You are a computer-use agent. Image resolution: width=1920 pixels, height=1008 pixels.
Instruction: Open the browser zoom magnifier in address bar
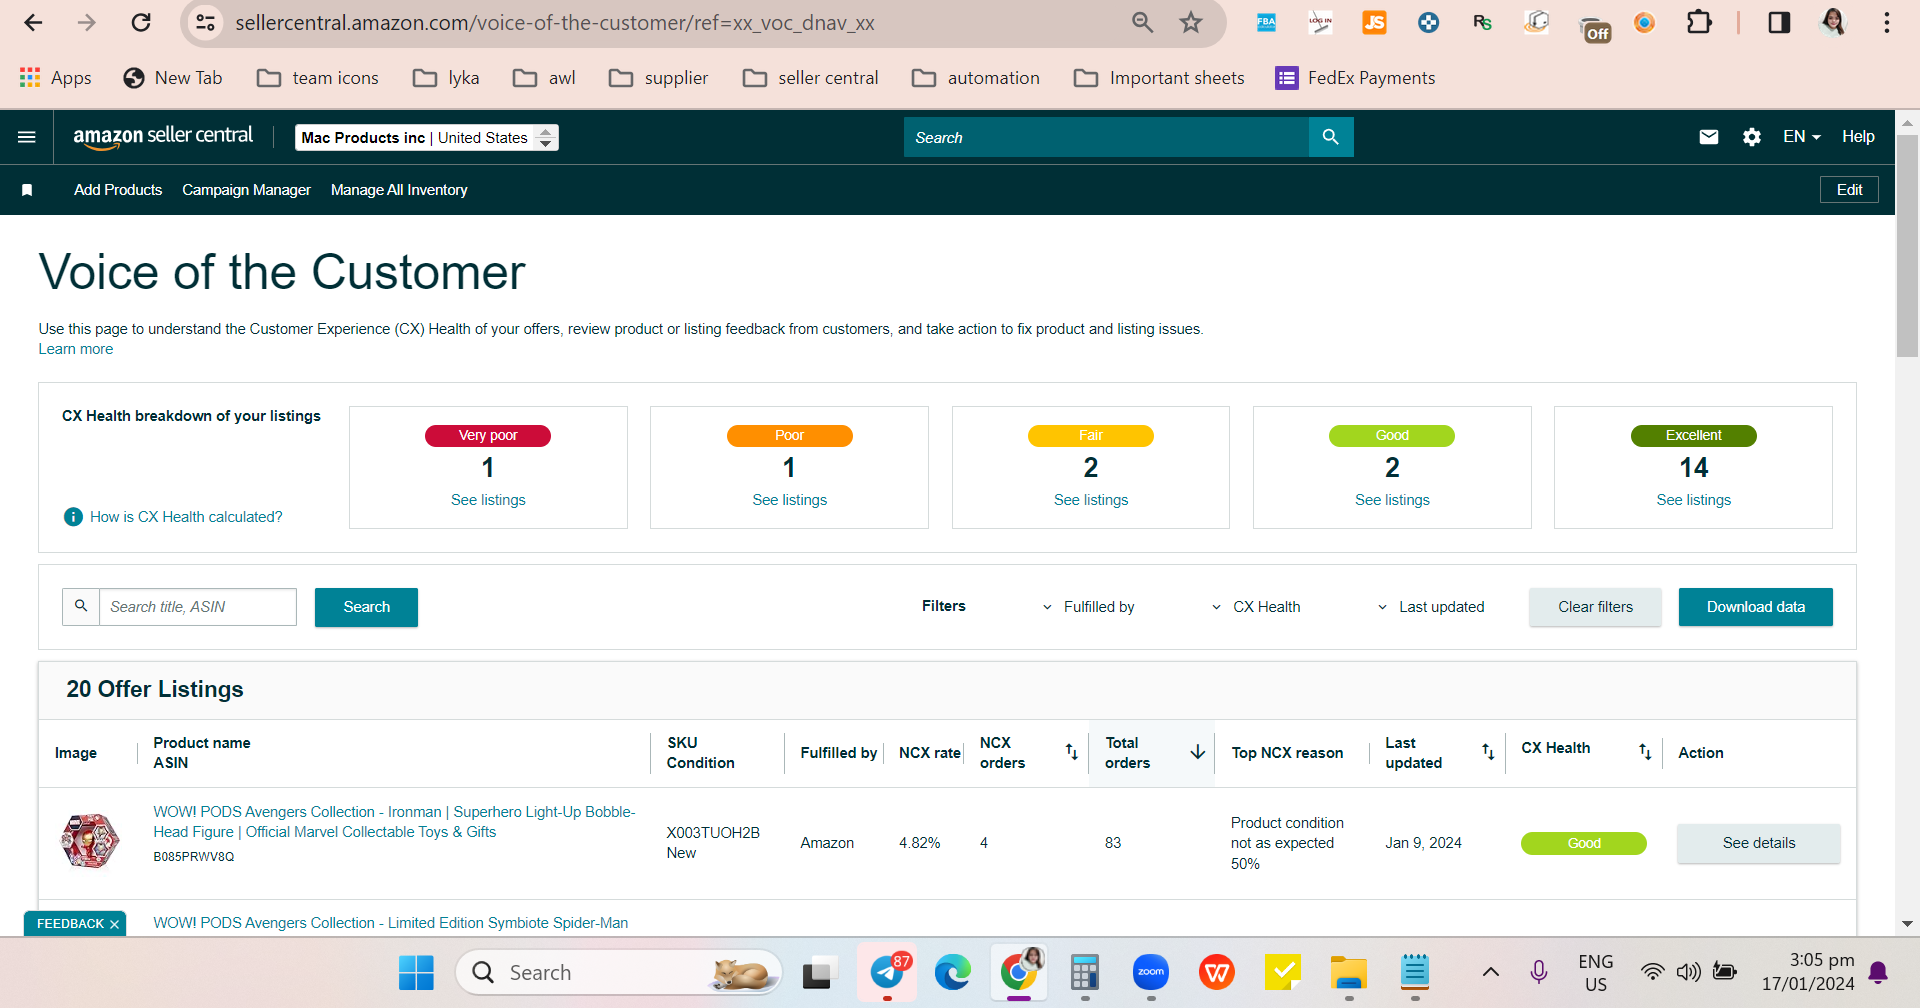[1142, 22]
